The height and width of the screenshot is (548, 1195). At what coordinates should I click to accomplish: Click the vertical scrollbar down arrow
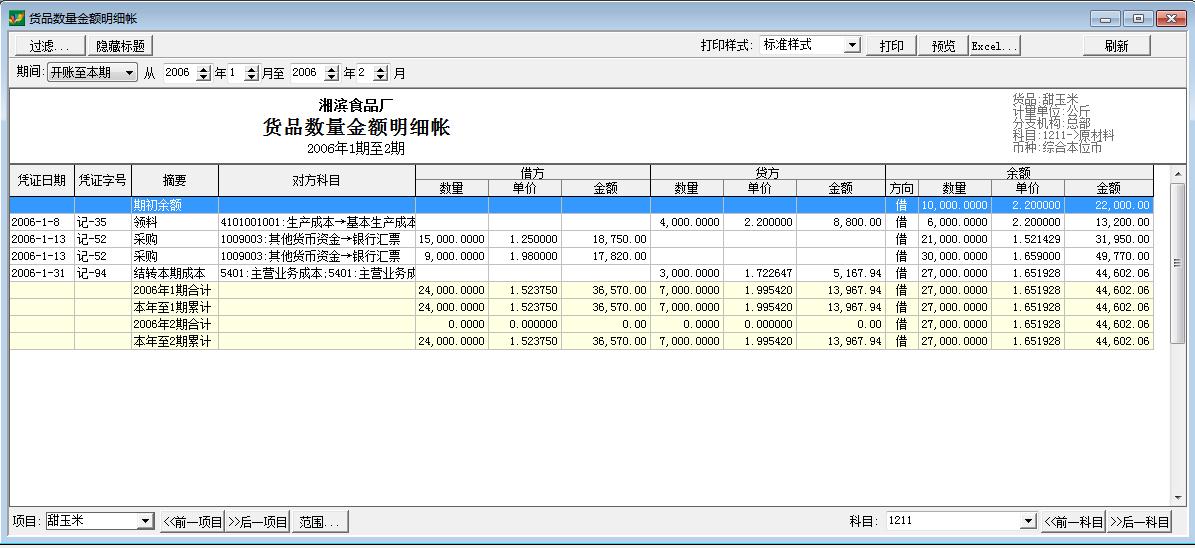[1177, 497]
